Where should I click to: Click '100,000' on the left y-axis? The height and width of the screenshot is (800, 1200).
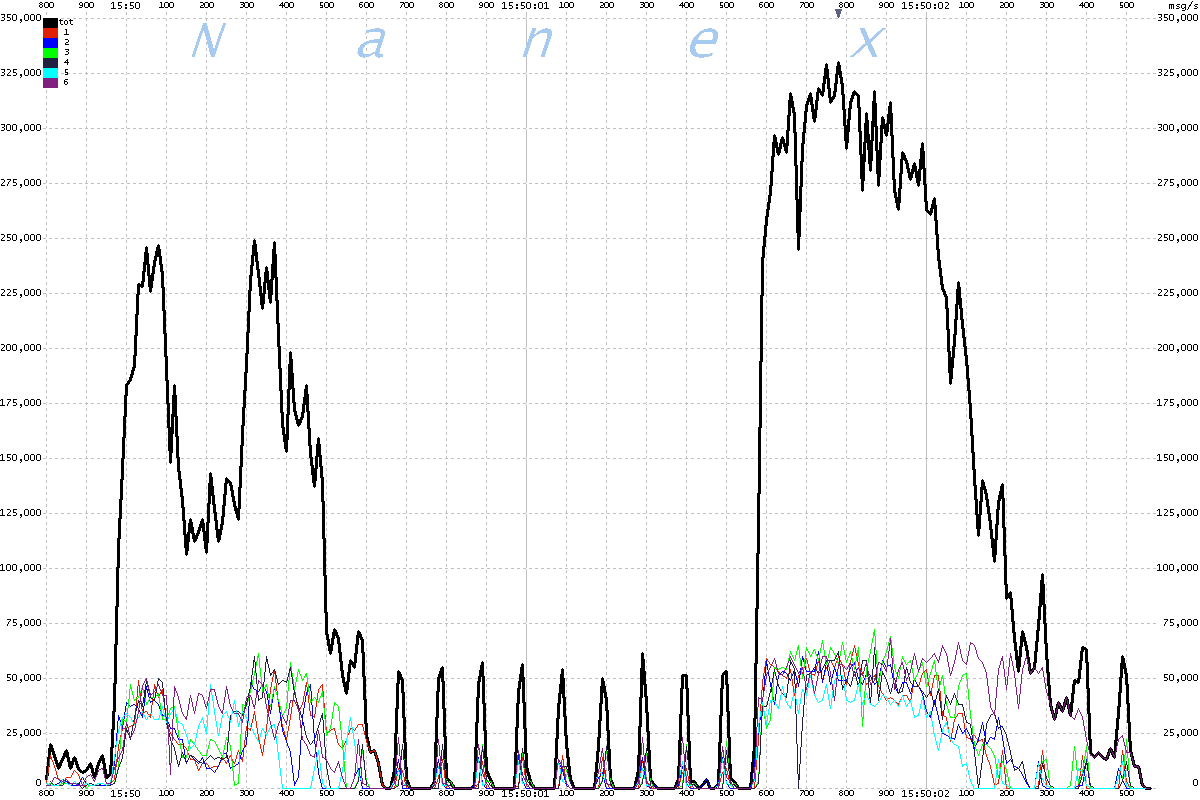[x=20, y=568]
